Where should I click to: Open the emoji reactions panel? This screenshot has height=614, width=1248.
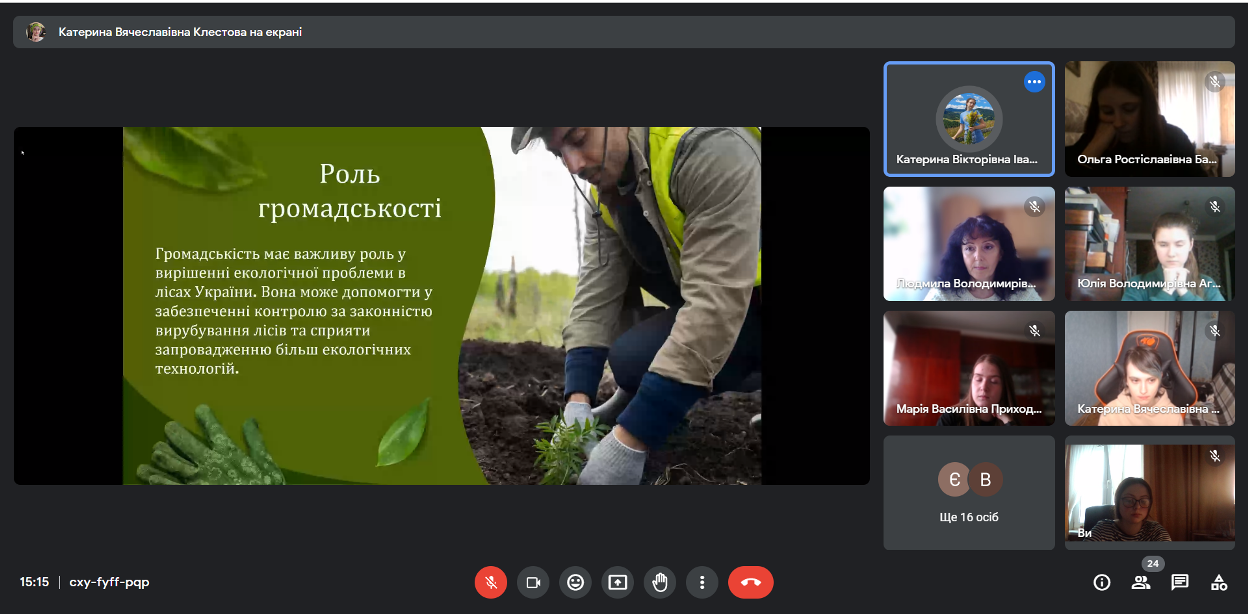pyautogui.click(x=575, y=582)
